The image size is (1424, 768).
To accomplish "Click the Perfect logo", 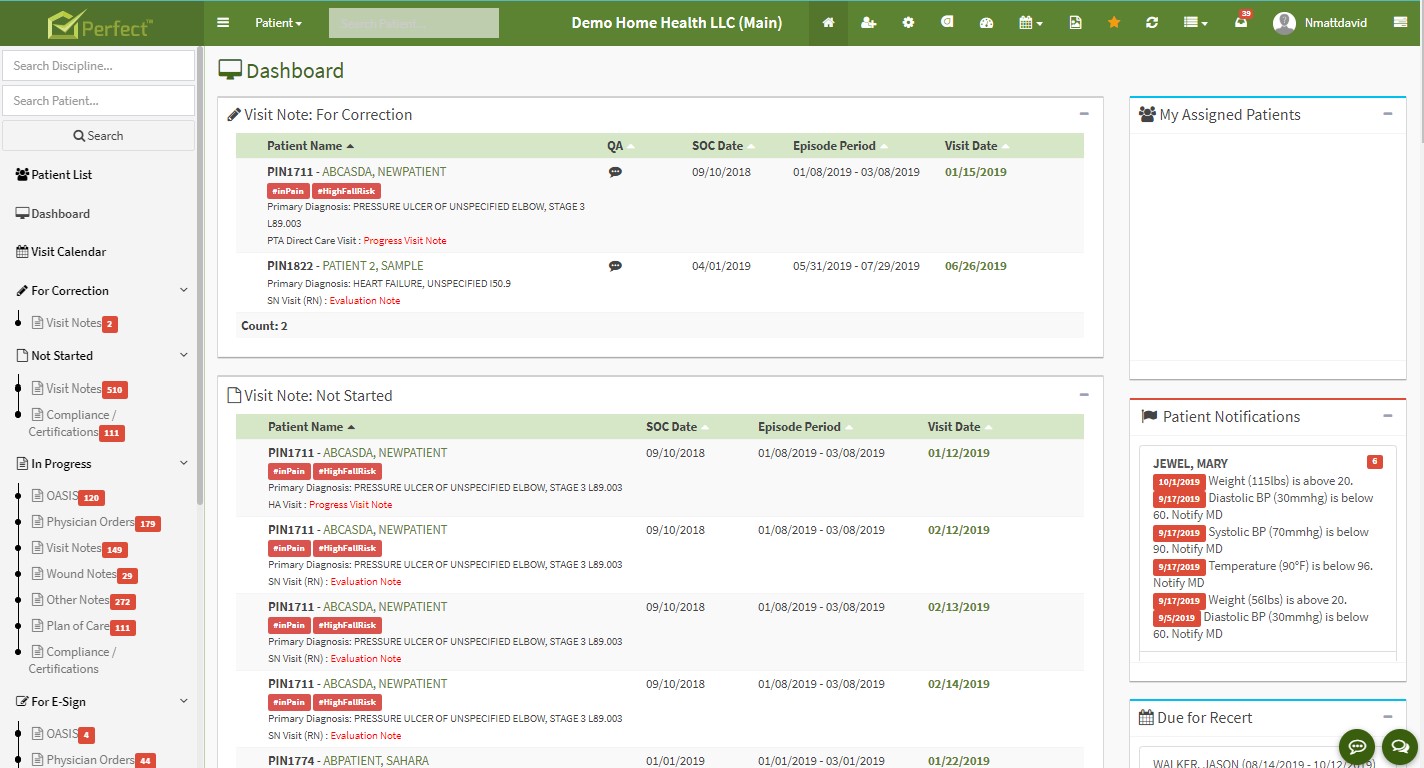I will tap(100, 23).
